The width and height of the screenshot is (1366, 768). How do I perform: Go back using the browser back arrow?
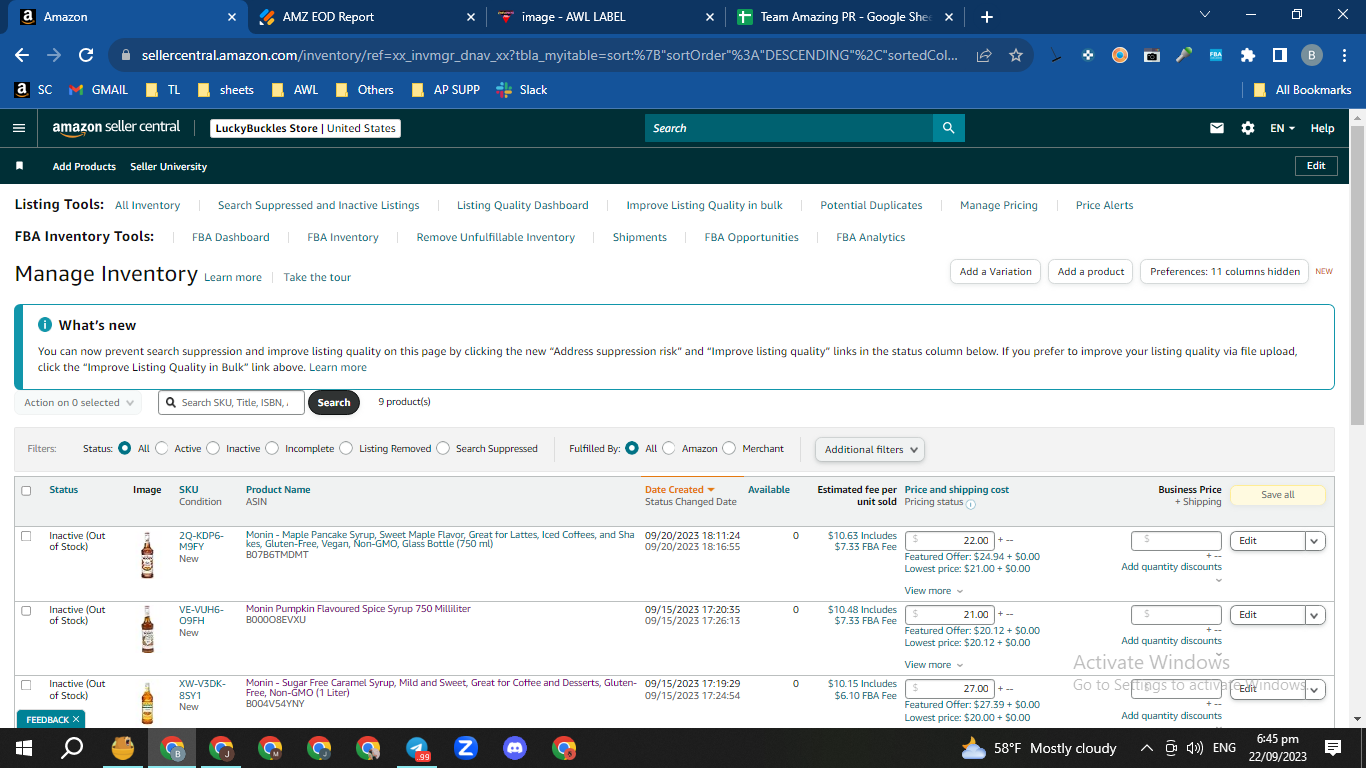click(22, 55)
